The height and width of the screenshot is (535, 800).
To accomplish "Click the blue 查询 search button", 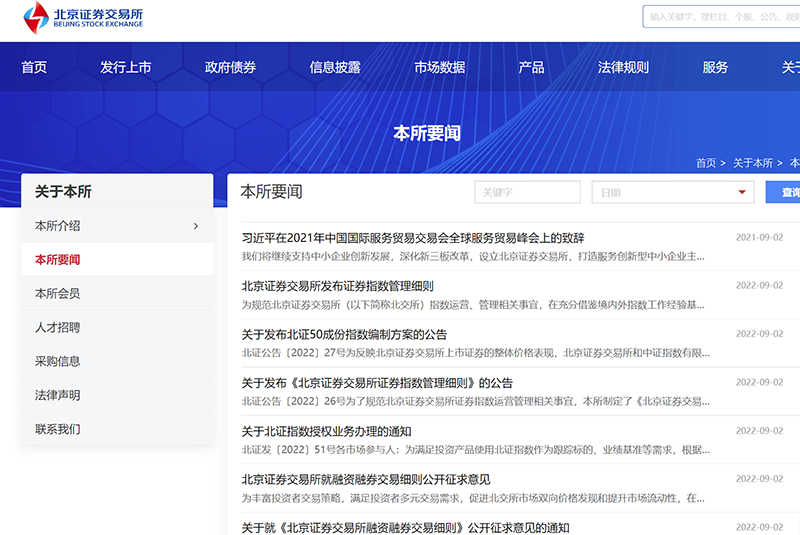I will tap(783, 192).
